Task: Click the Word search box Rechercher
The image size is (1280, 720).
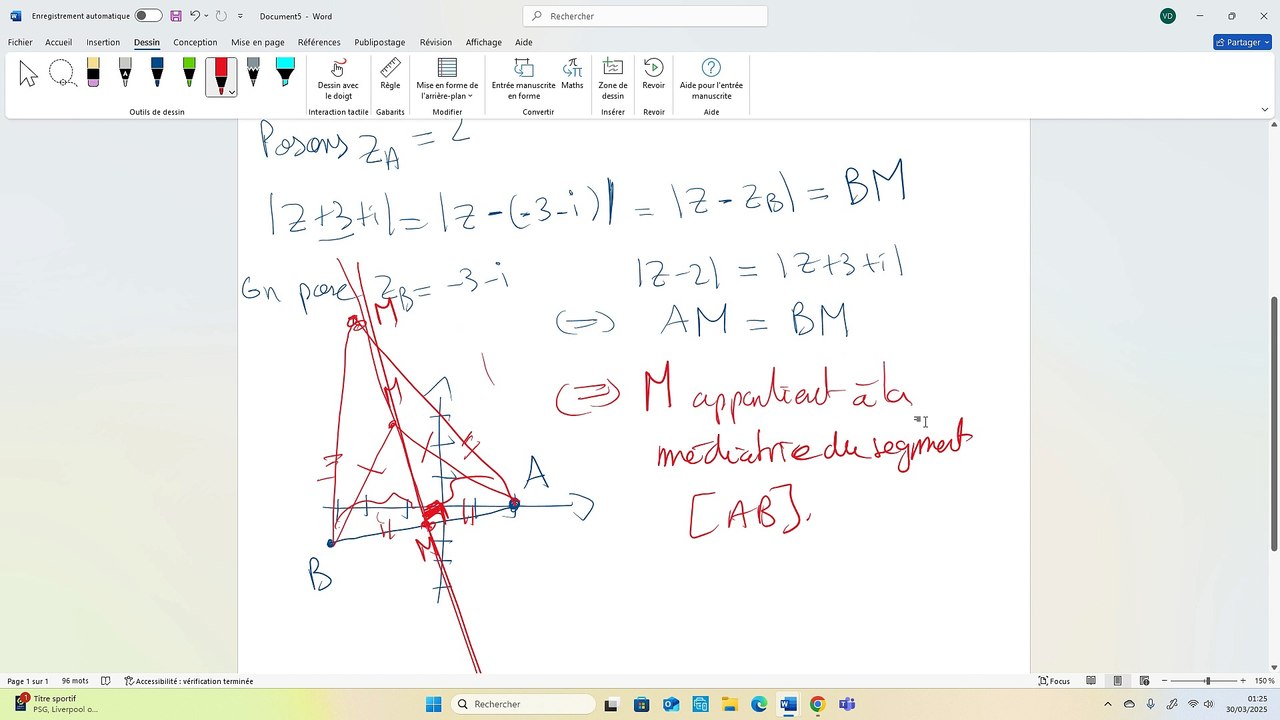Action: click(x=645, y=16)
